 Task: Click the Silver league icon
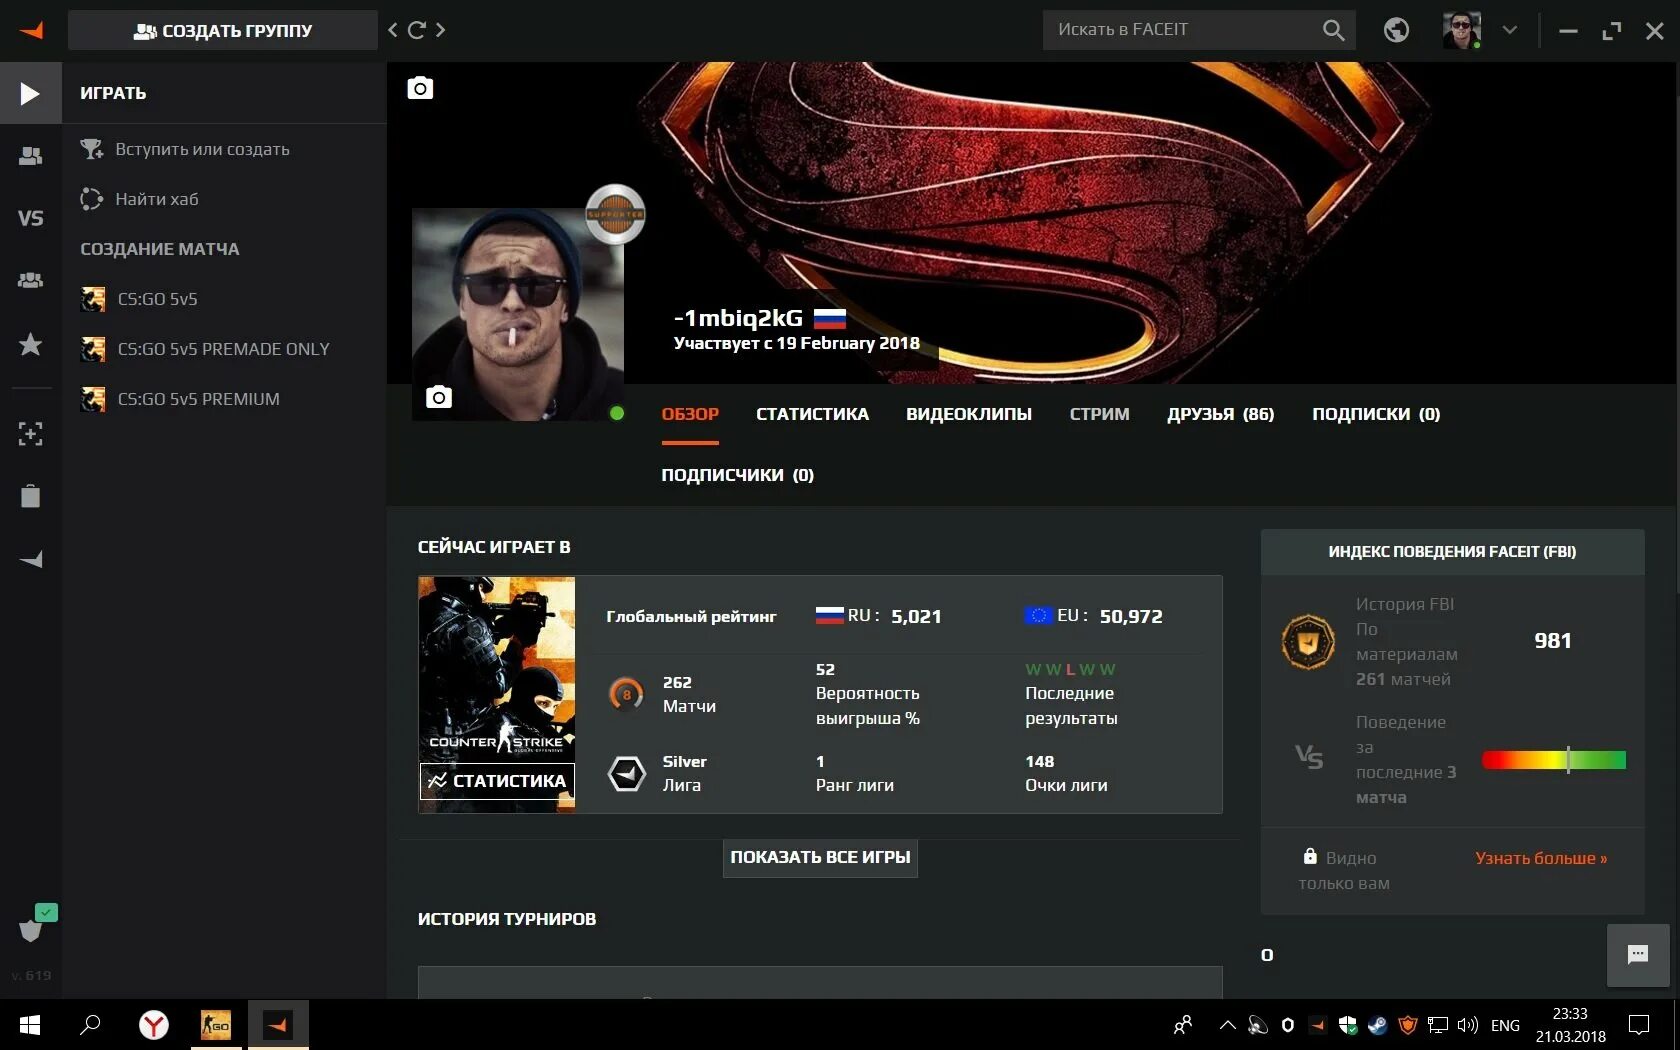tap(627, 773)
